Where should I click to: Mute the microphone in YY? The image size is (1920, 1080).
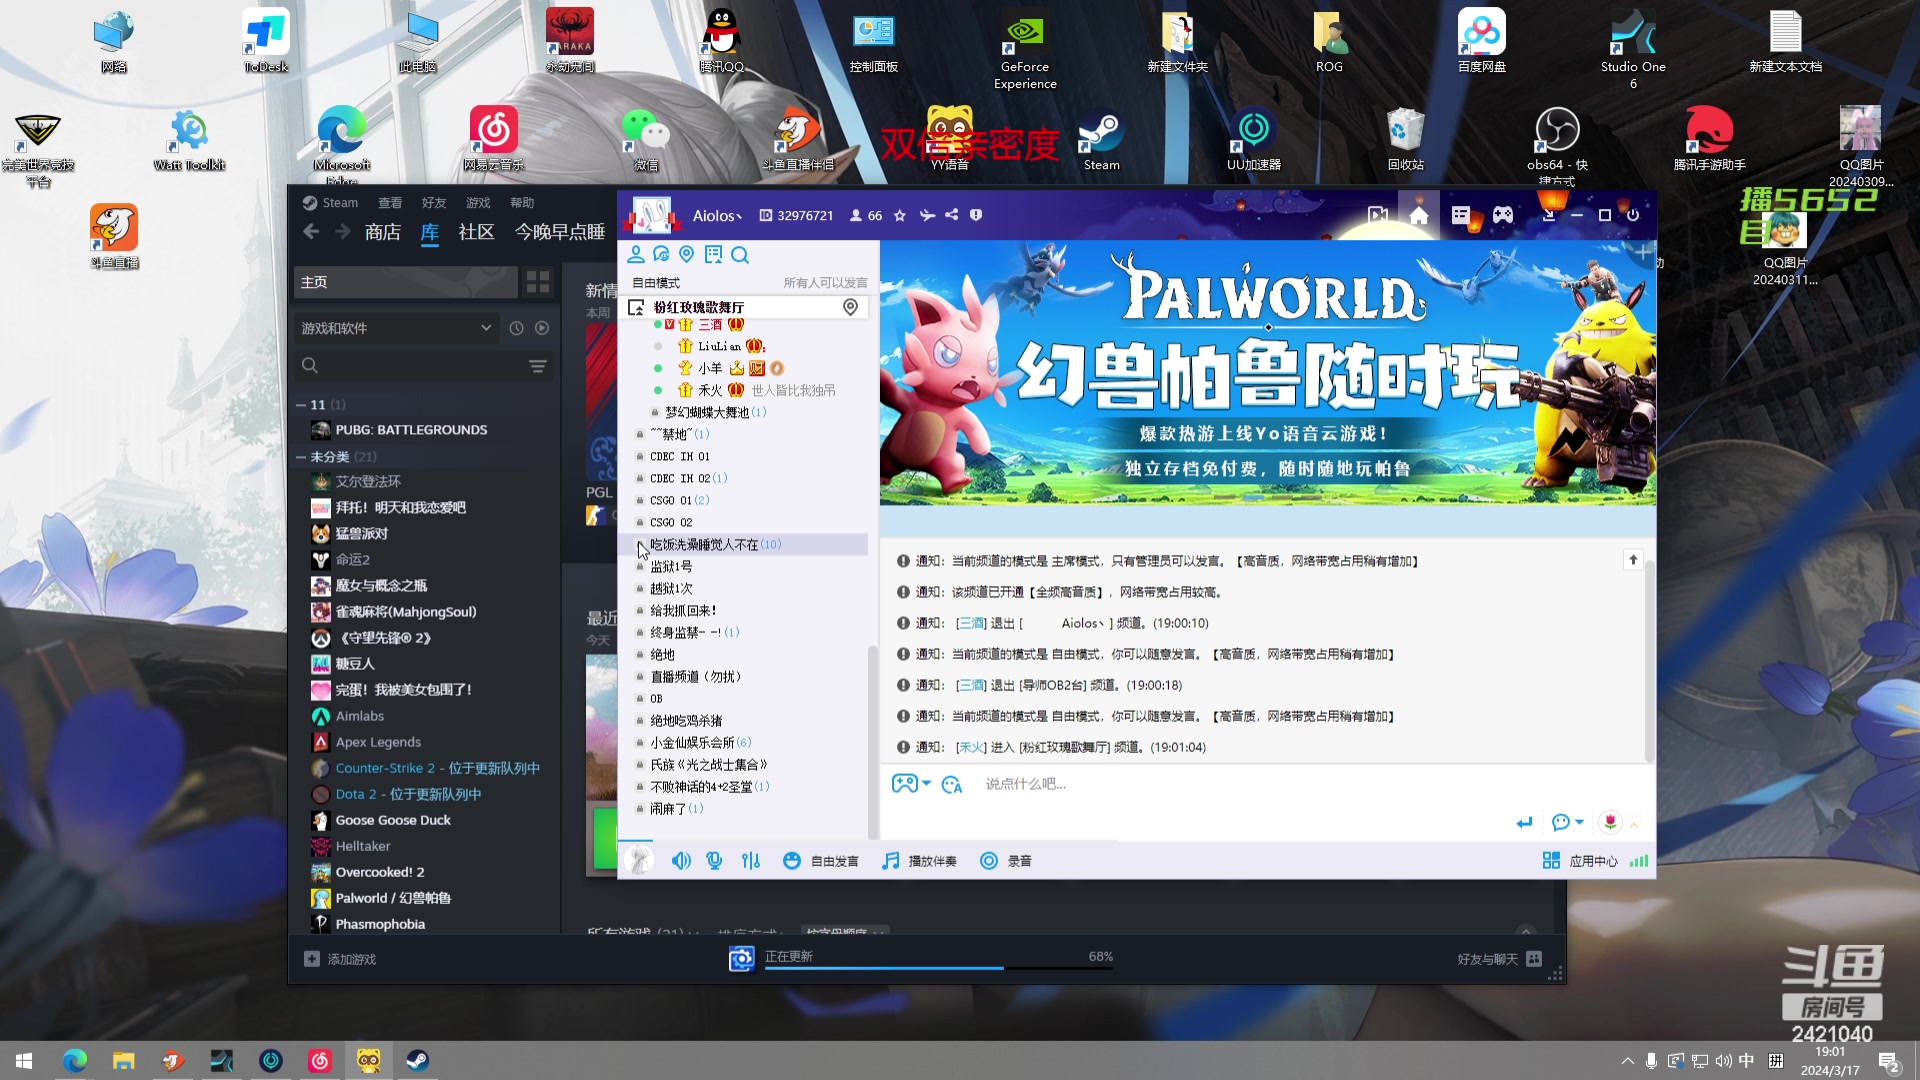click(714, 860)
